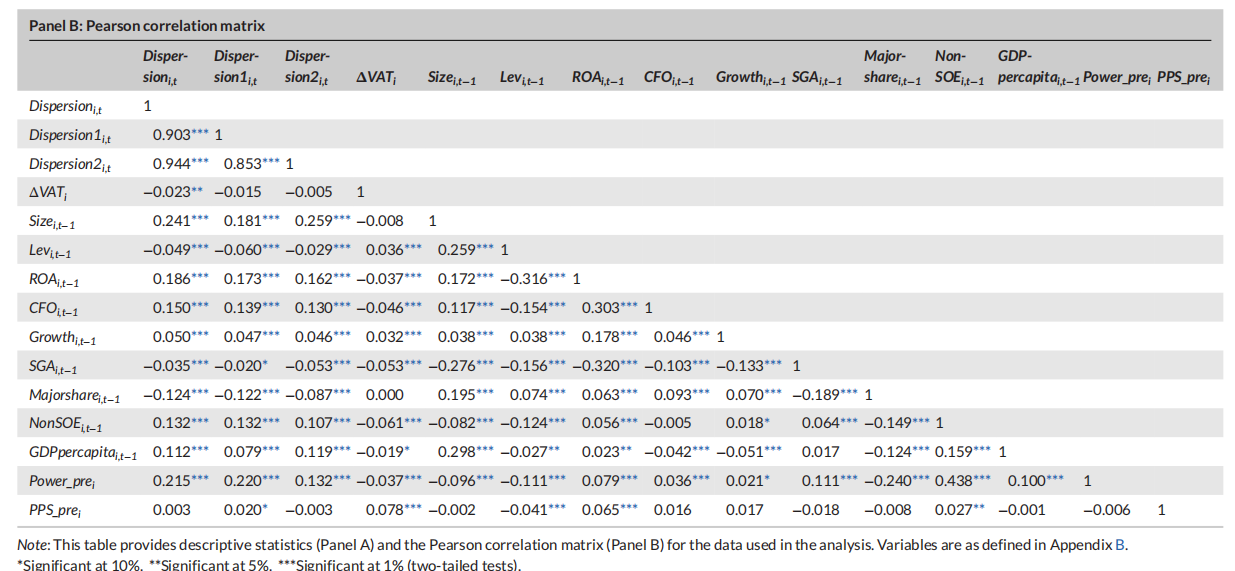Click the Lev row label
Image resolution: width=1235 pixels, height=571 pixels.
(49, 249)
